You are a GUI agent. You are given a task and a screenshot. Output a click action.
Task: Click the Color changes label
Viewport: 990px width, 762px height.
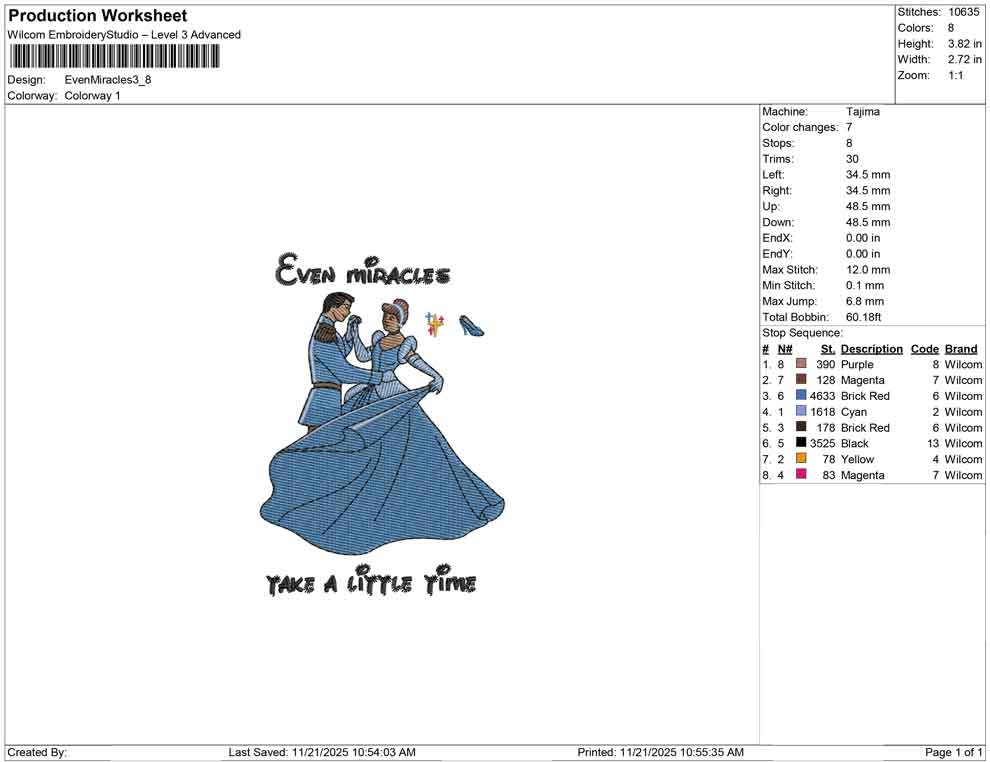pyautogui.click(x=800, y=127)
